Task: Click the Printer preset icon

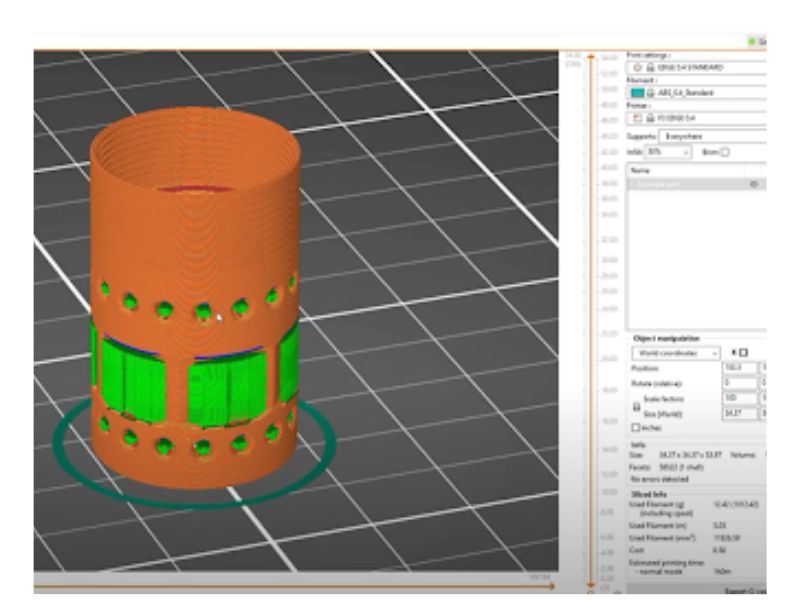Action: coord(635,118)
